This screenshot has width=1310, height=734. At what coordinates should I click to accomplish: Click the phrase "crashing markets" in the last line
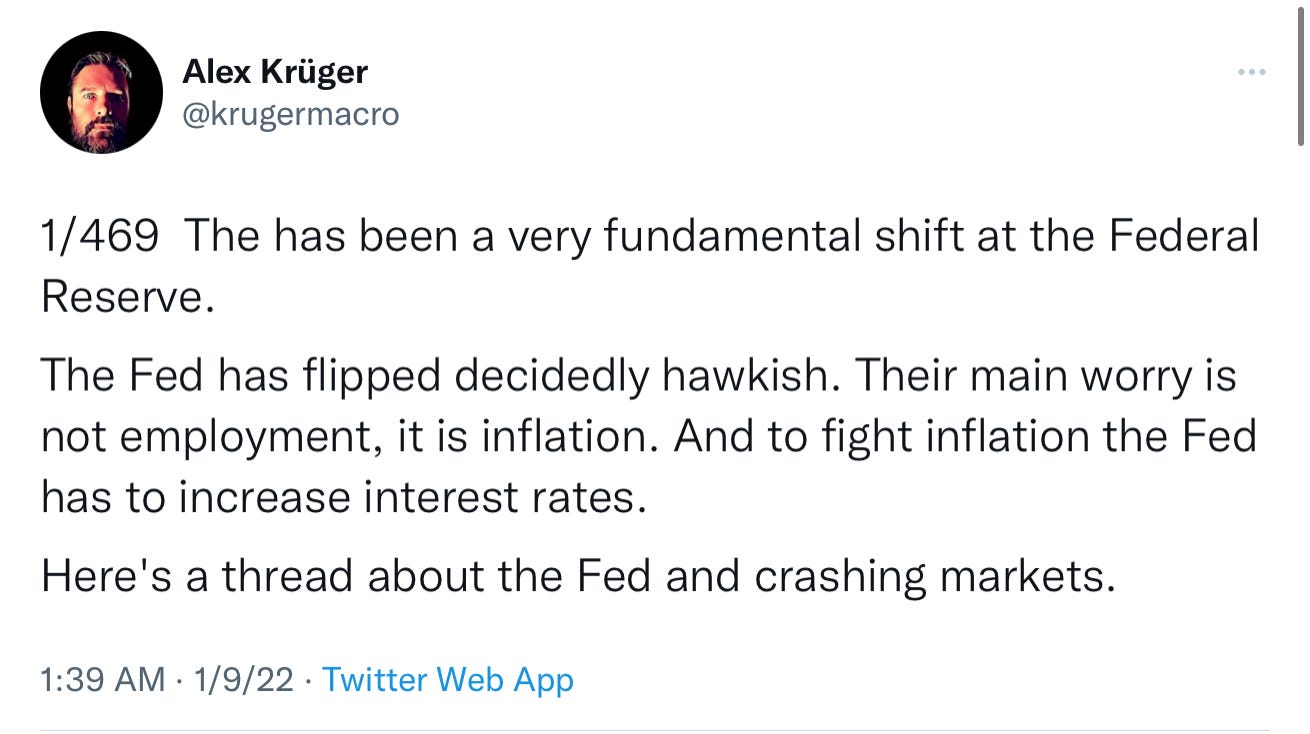tap(934, 578)
